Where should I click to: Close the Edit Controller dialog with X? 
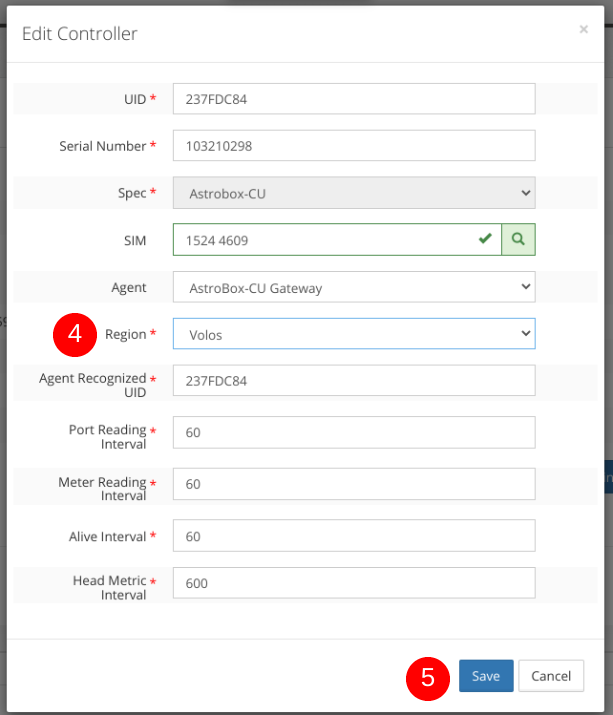click(583, 30)
